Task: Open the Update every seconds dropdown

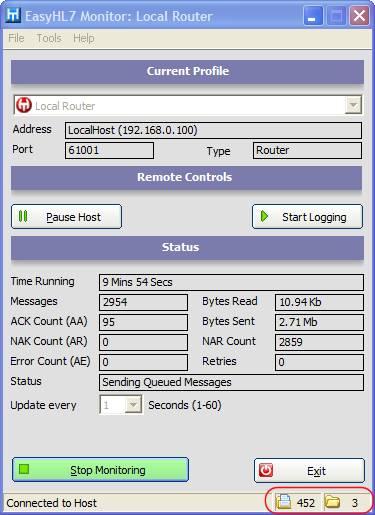Action: point(133,405)
